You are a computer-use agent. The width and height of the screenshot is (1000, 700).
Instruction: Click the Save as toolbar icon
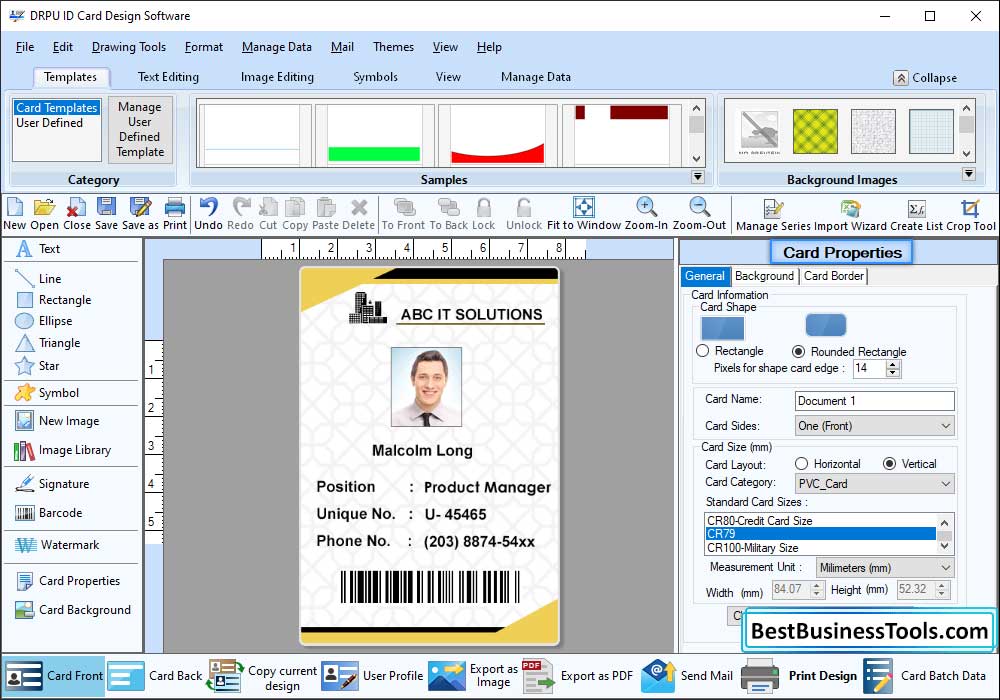coord(140,214)
